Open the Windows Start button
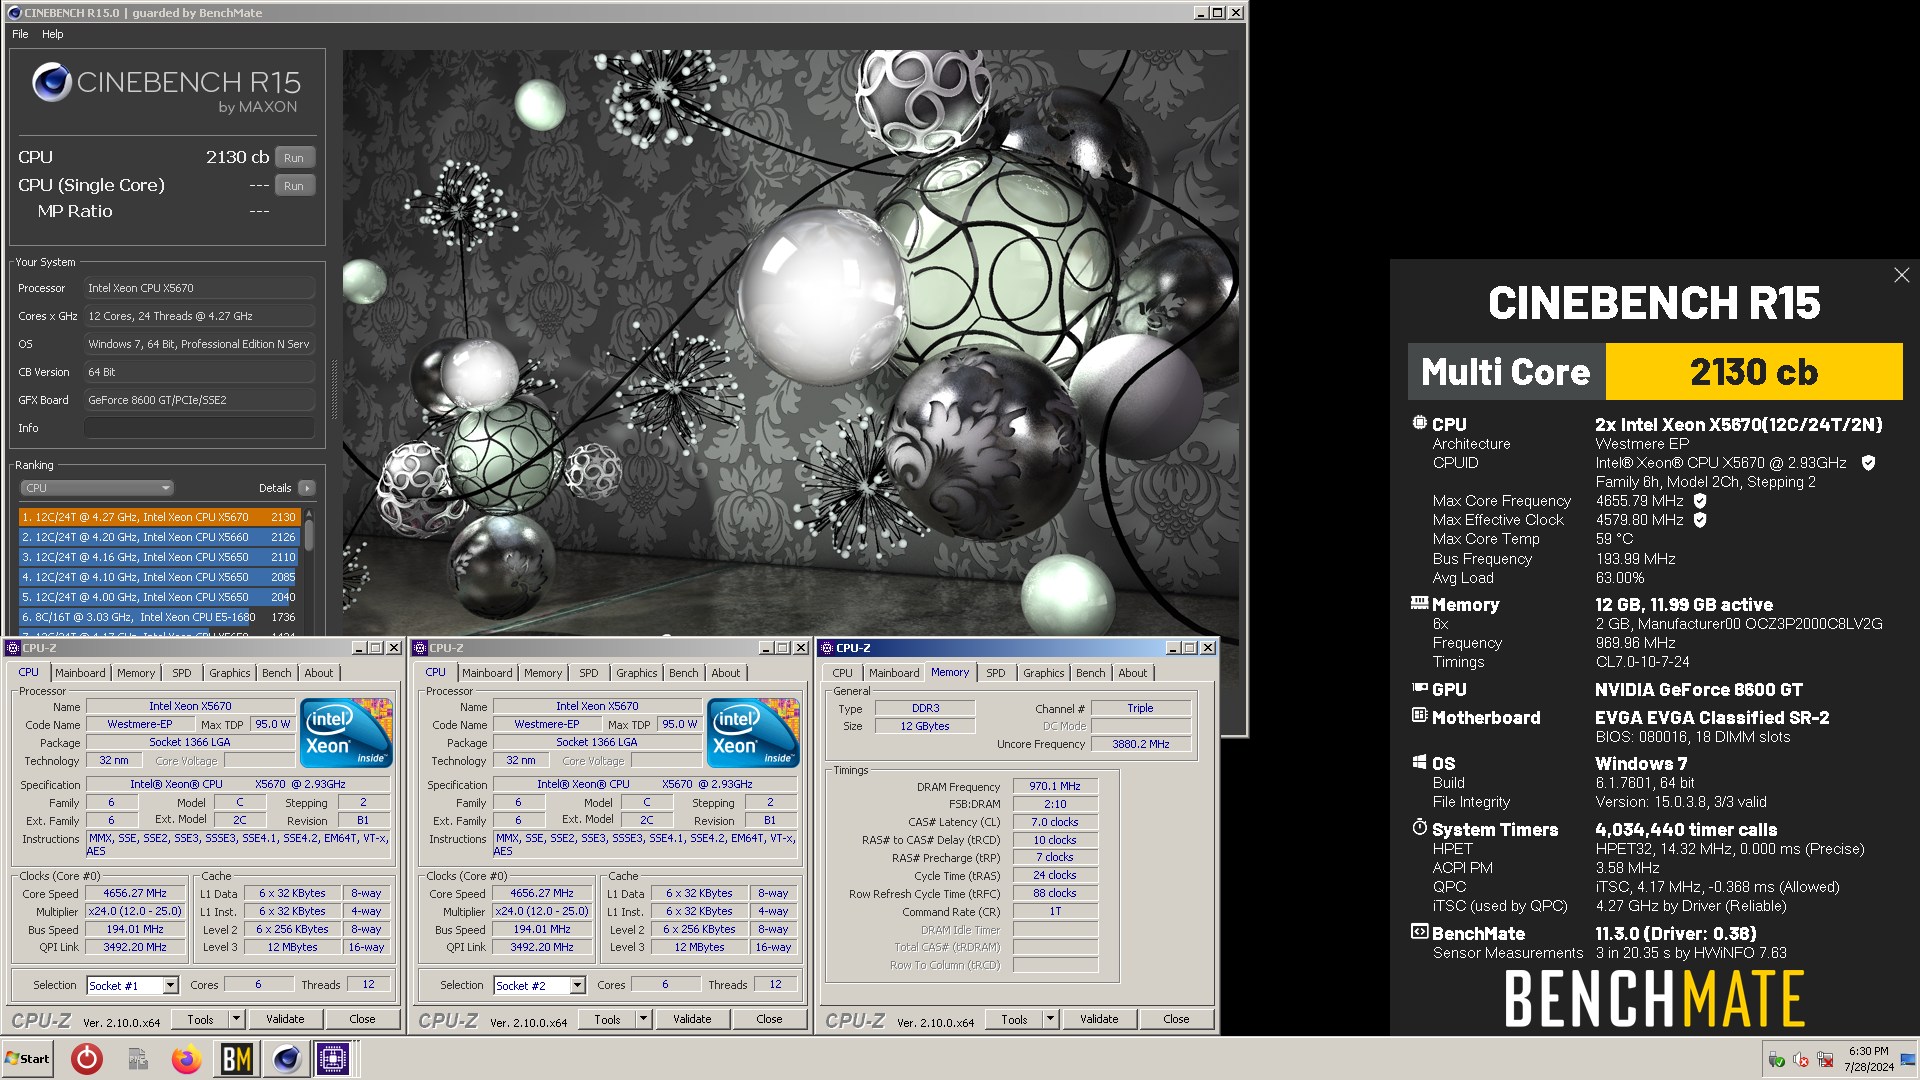The image size is (1920, 1080). [x=28, y=1059]
